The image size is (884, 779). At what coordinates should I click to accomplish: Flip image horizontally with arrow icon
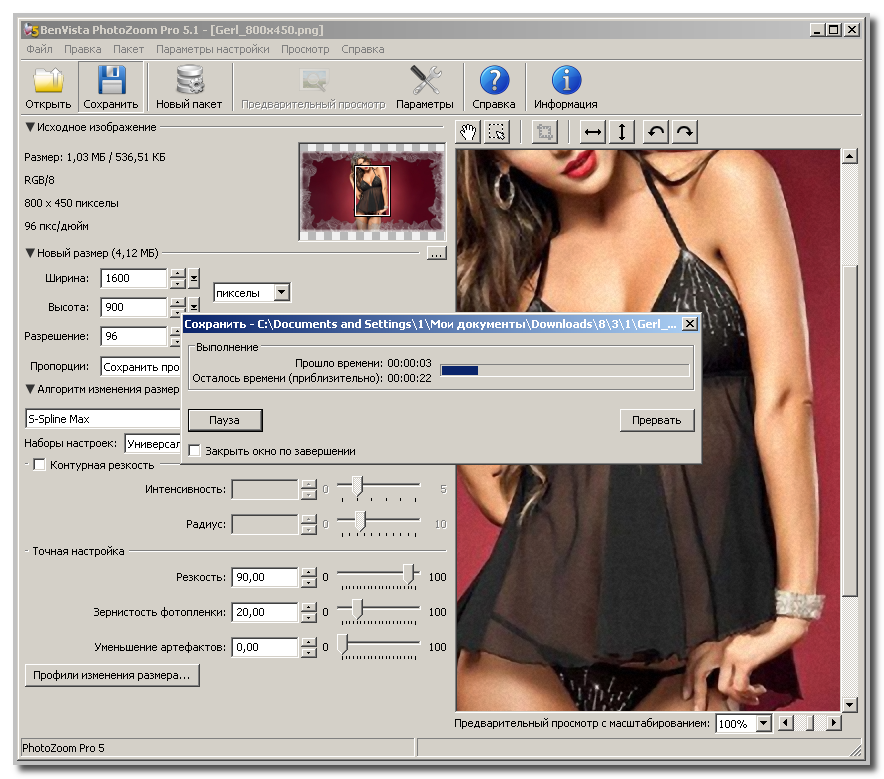594,132
